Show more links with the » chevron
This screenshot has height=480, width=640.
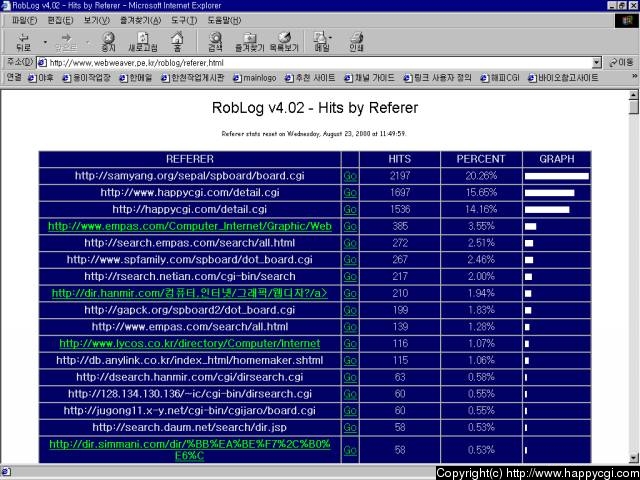pyautogui.click(x=634, y=77)
